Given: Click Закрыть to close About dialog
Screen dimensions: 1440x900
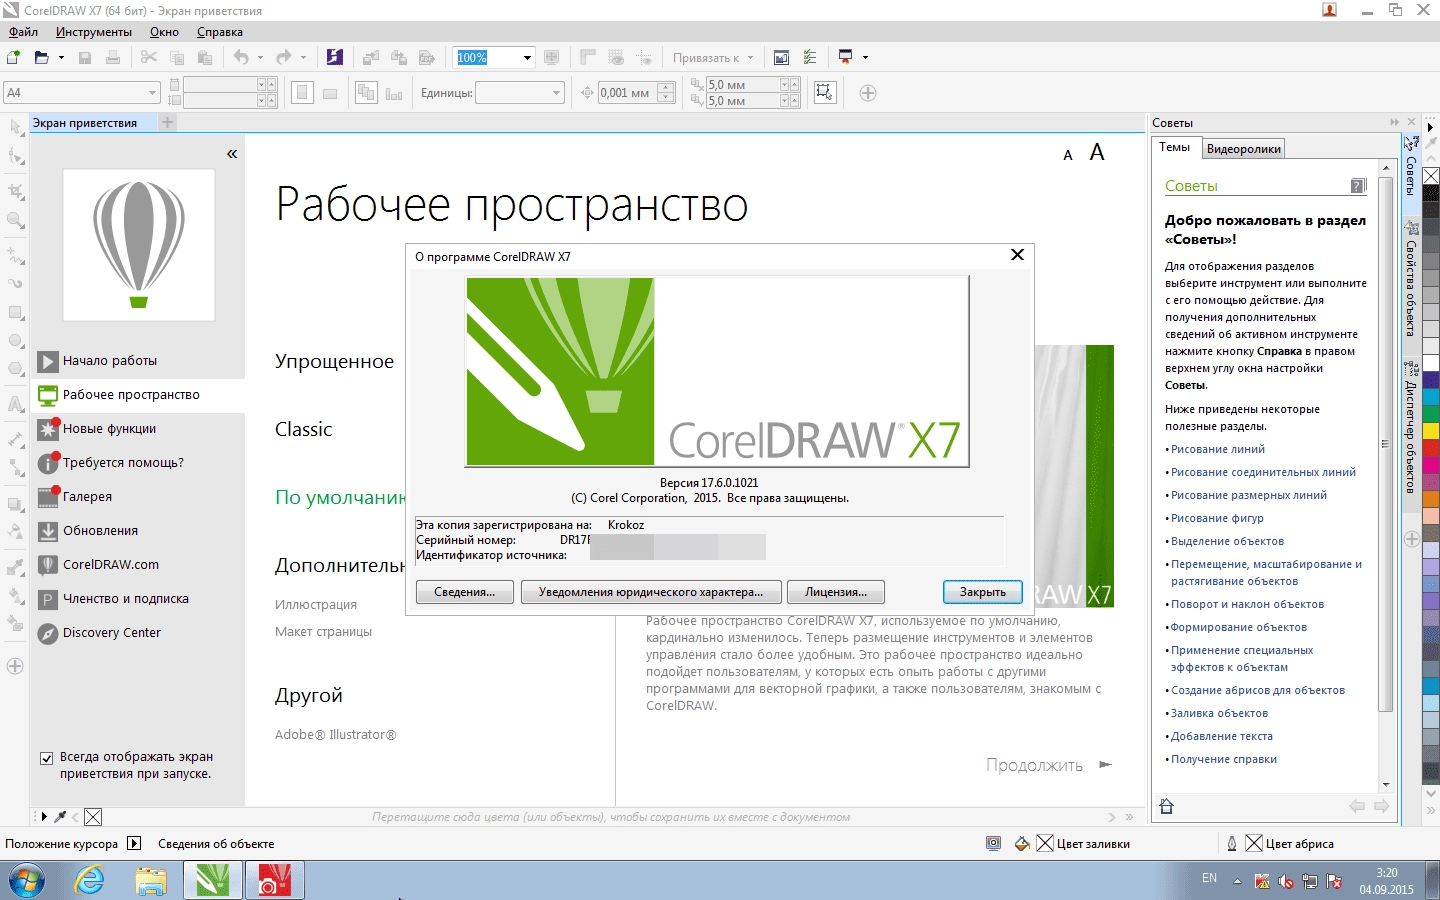Looking at the screenshot, I should coord(983,592).
